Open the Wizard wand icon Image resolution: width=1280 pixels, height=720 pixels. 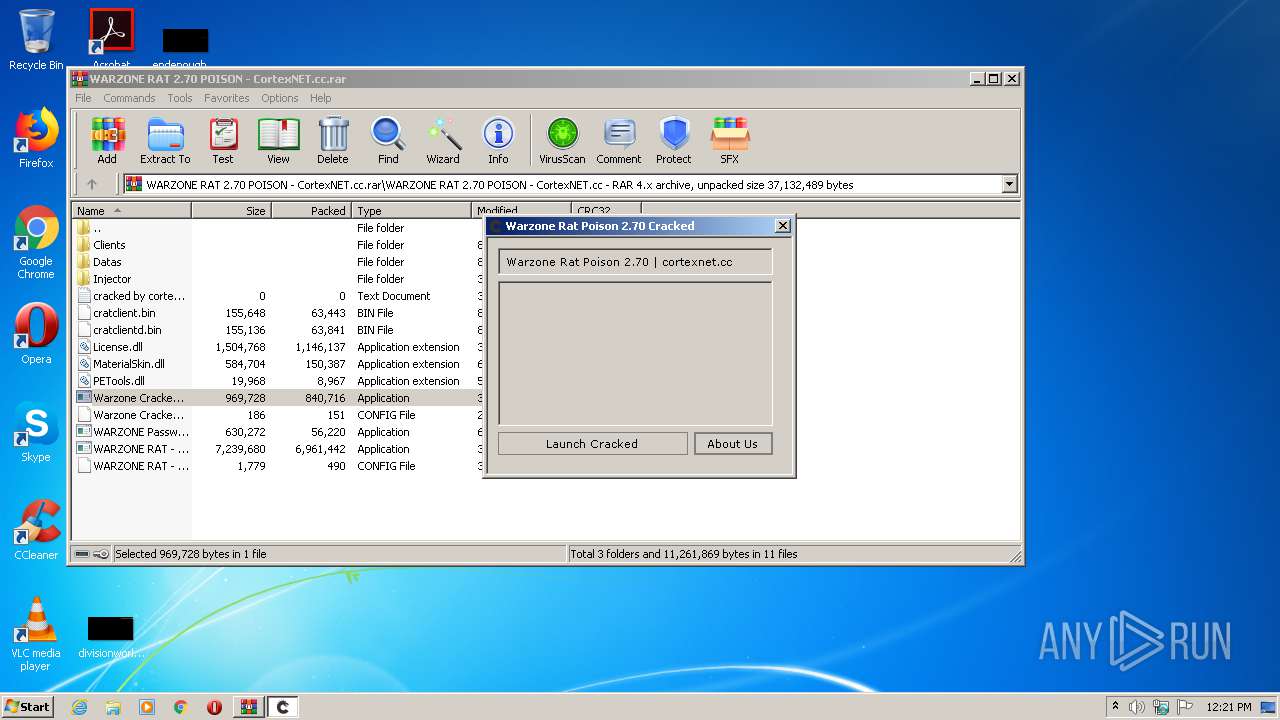coord(443,140)
